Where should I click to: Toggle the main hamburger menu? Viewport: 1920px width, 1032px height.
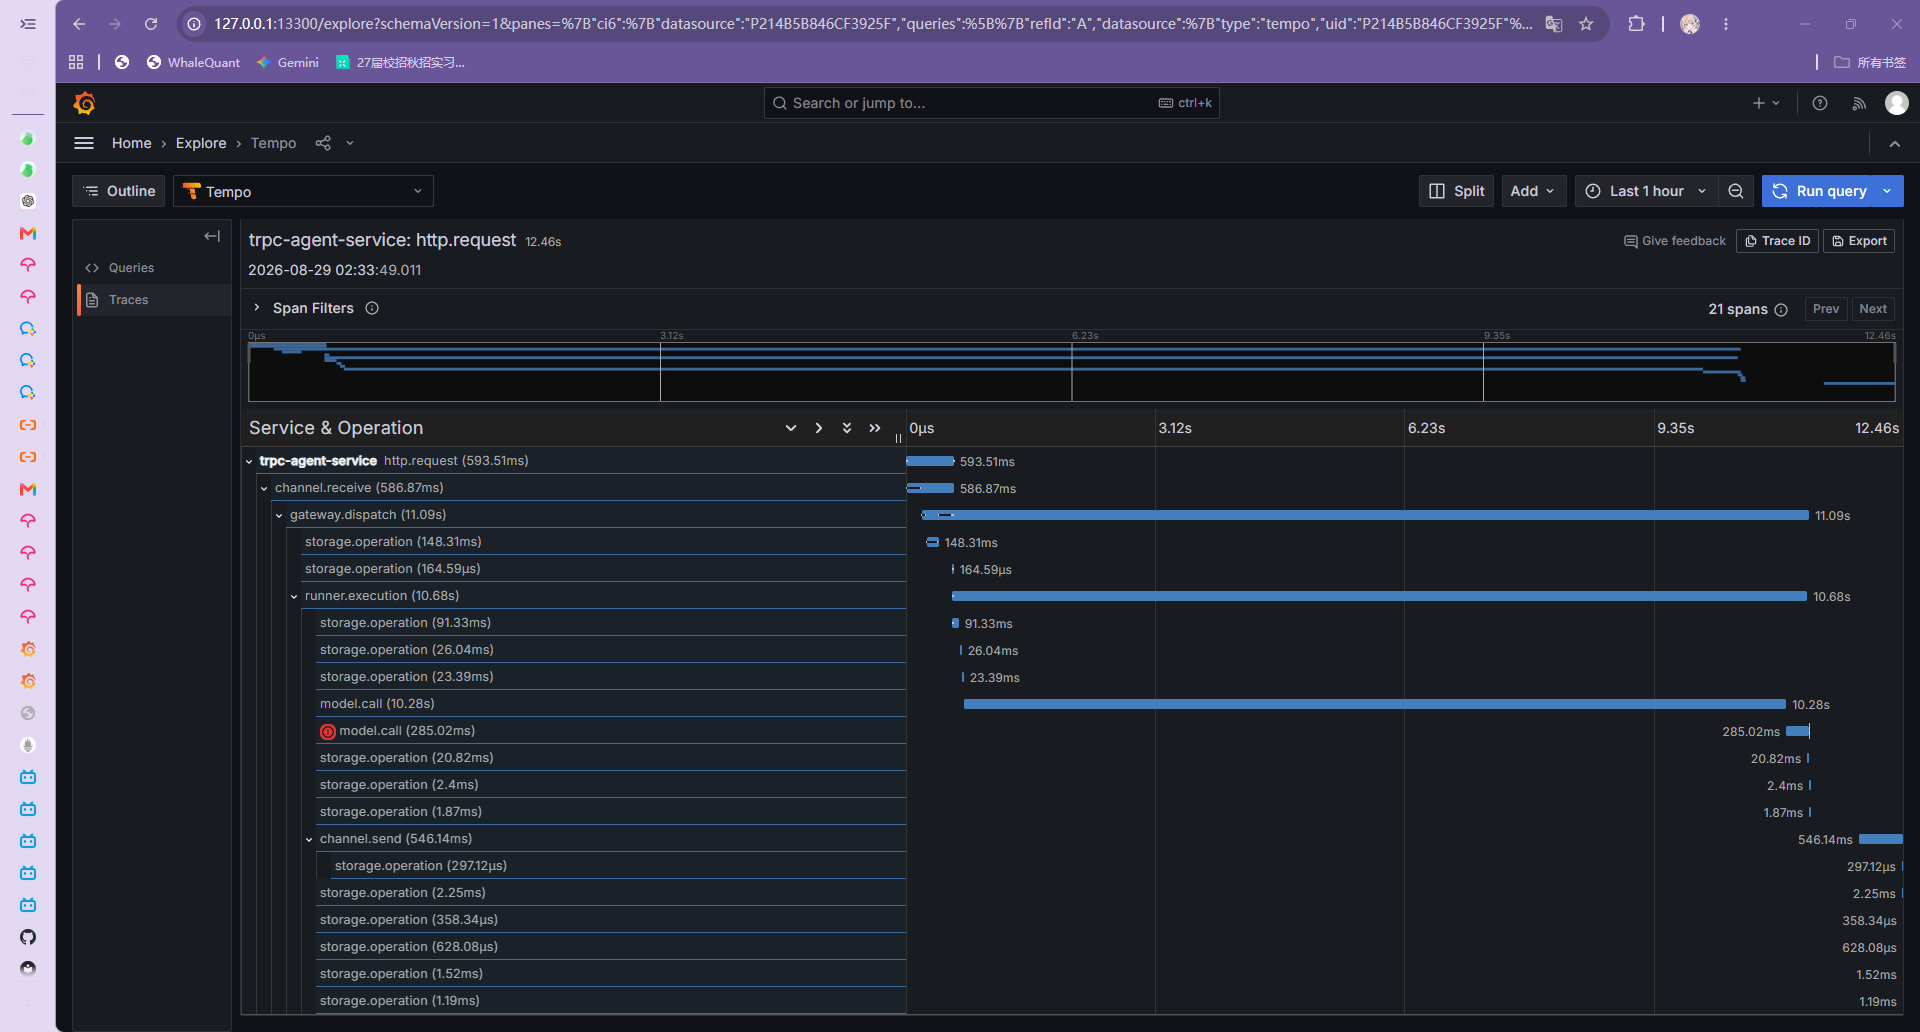pyautogui.click(x=84, y=143)
